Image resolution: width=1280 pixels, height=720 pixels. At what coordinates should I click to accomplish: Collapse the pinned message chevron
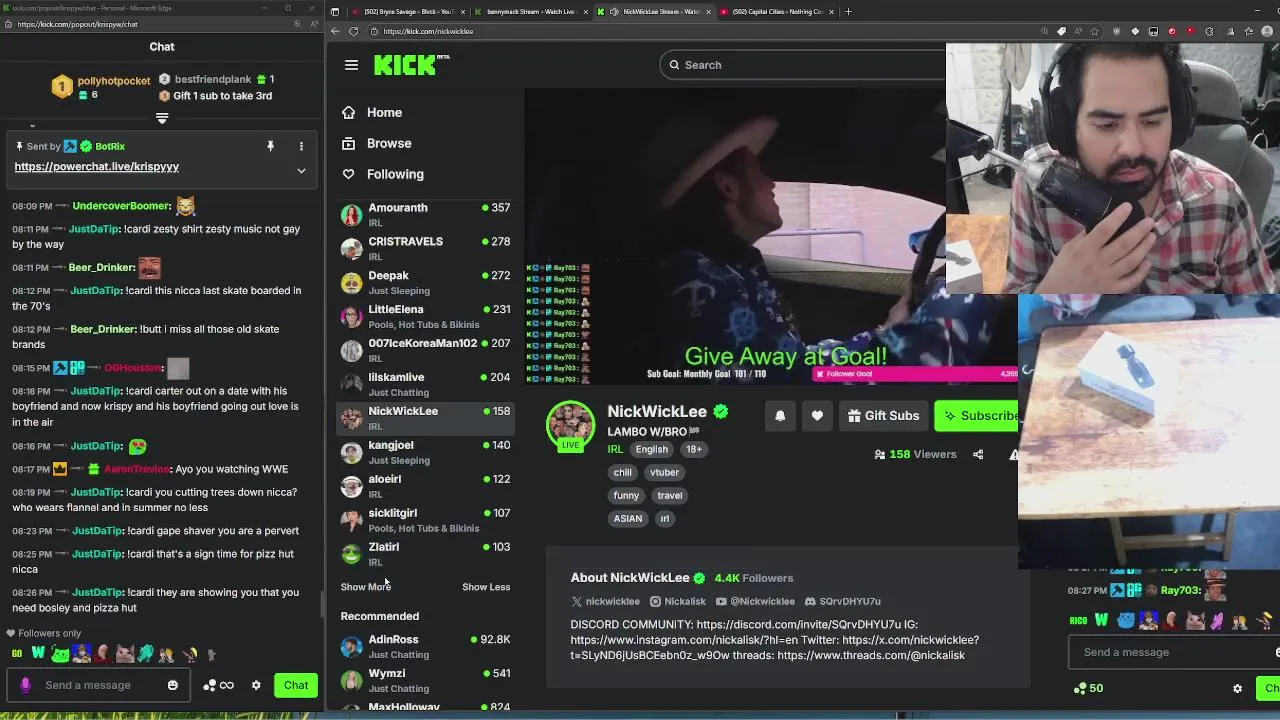(x=301, y=171)
